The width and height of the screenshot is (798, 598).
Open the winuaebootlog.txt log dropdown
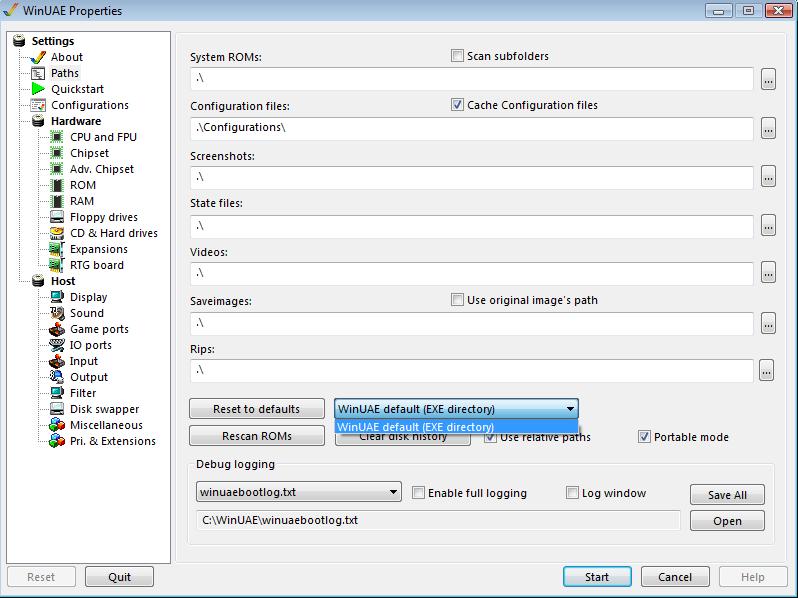coord(299,492)
